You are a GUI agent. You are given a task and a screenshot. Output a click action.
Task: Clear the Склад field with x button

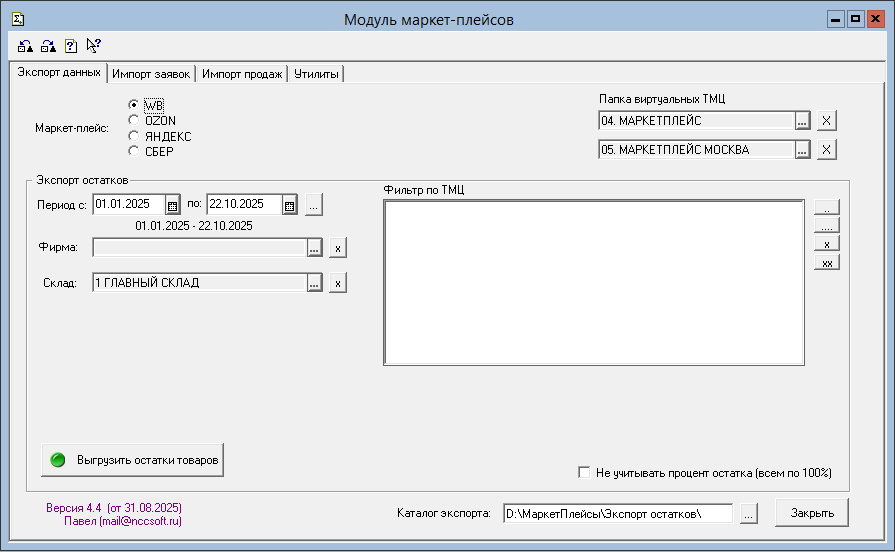339,283
